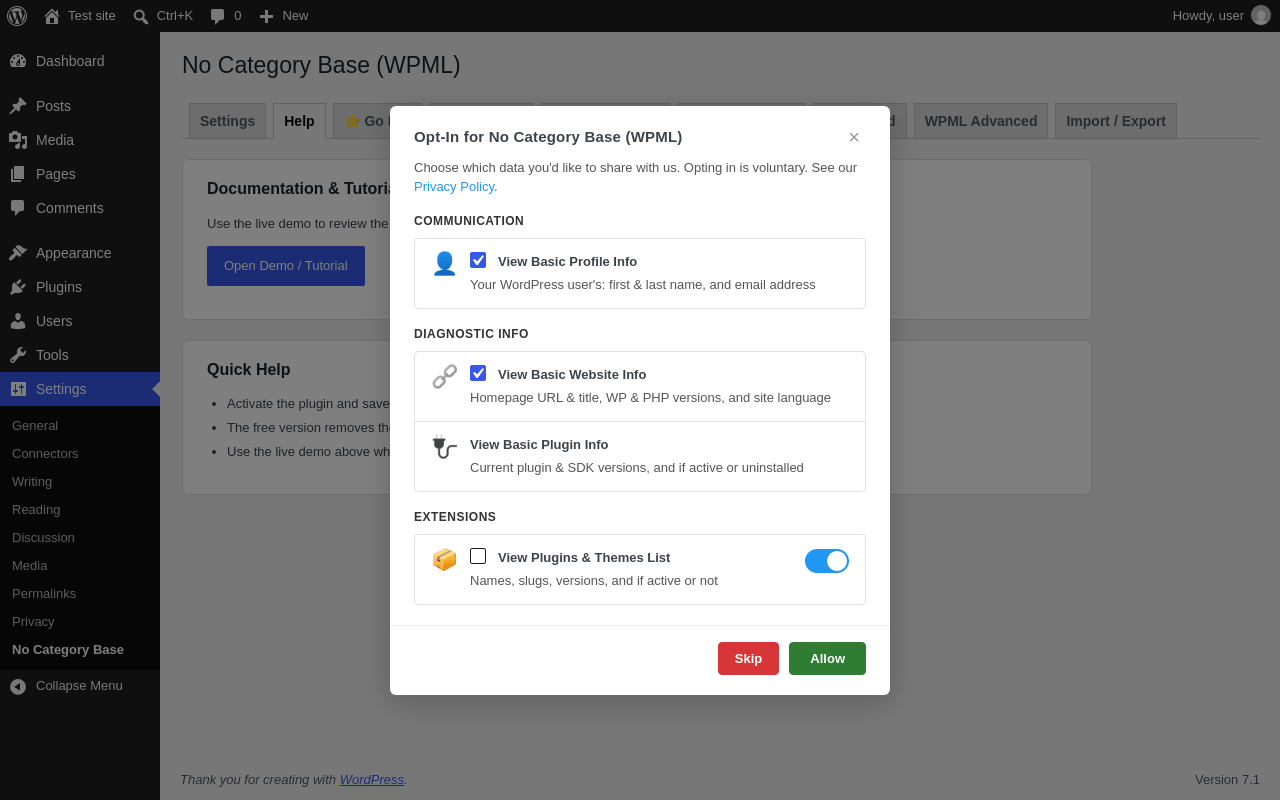Switch to the Settings tab
1280x800 pixels.
click(227, 121)
